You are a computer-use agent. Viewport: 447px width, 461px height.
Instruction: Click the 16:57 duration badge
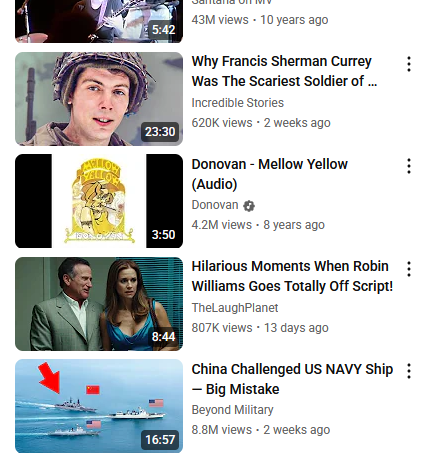coord(160,440)
